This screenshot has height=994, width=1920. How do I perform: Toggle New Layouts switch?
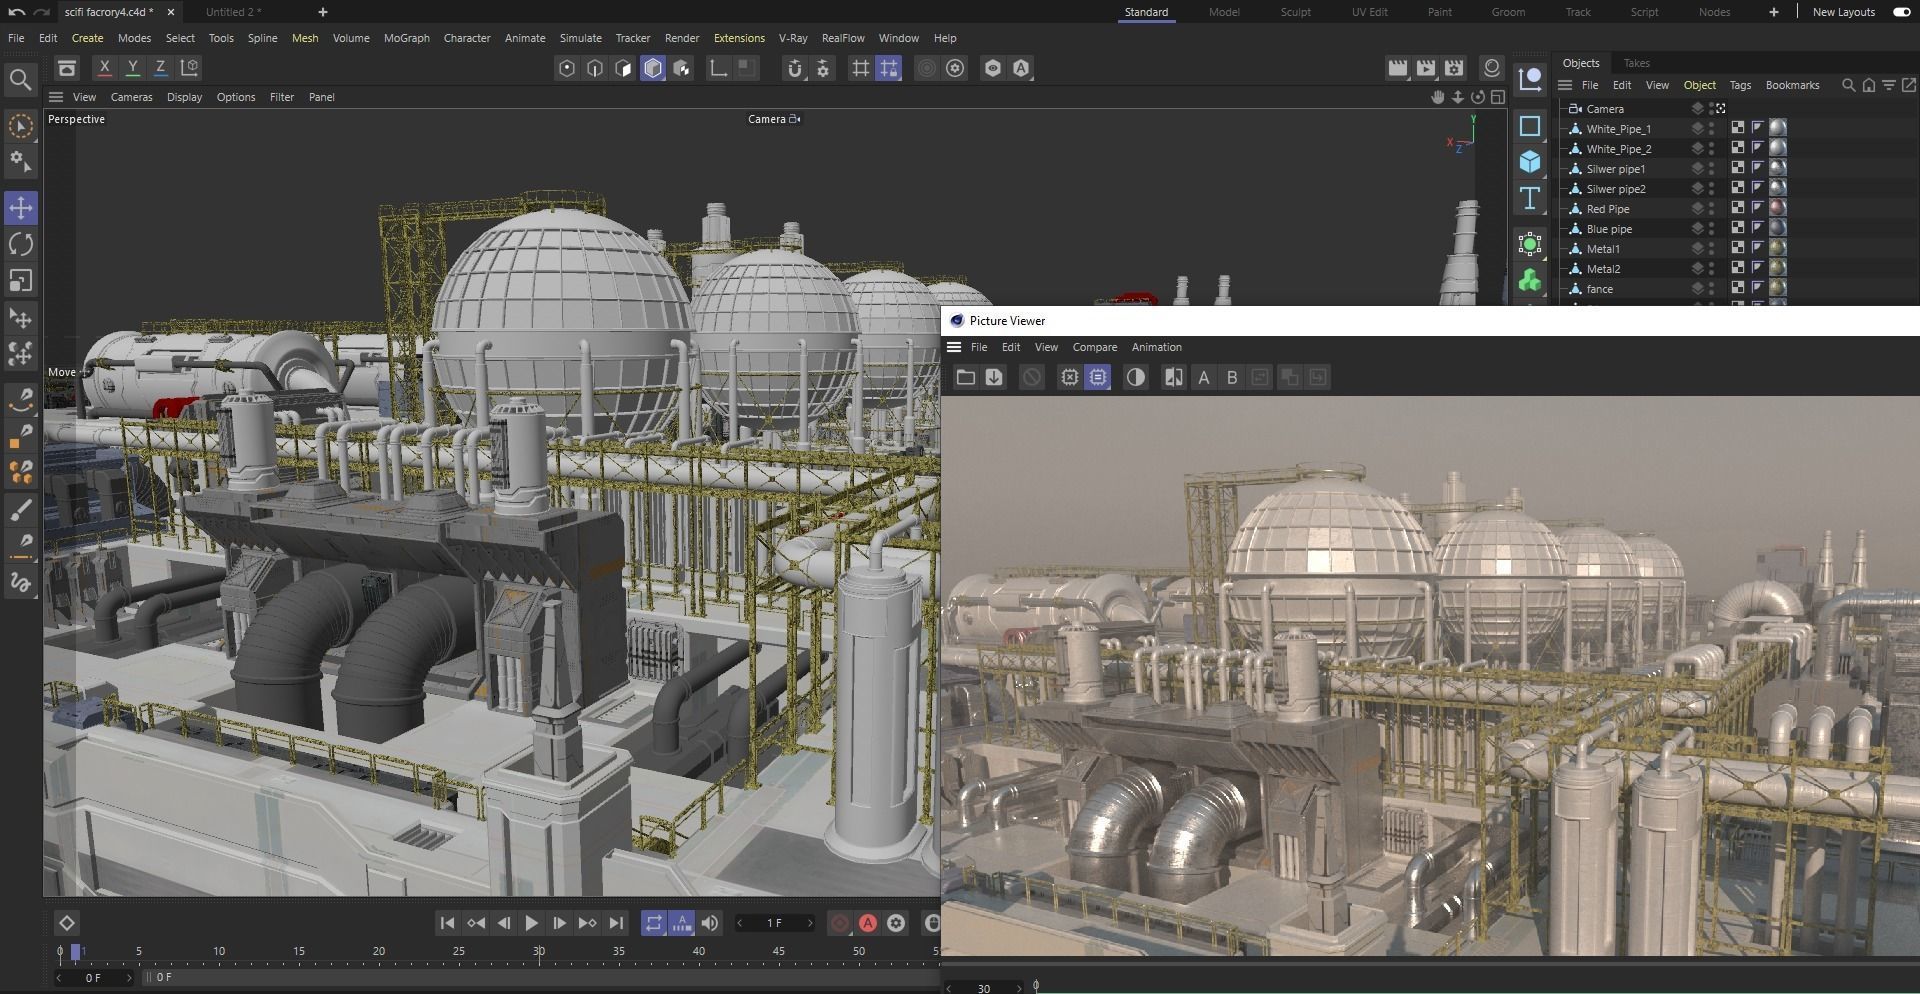tap(1901, 12)
